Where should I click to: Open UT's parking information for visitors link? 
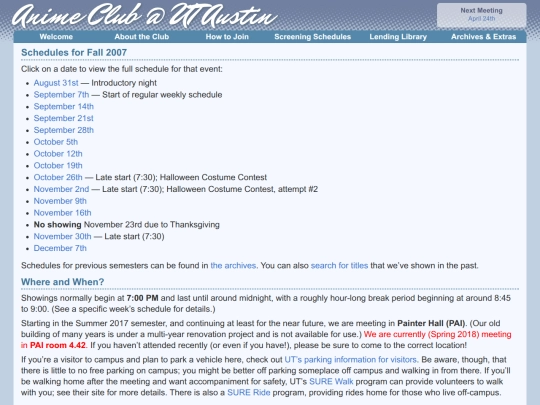pos(351,360)
